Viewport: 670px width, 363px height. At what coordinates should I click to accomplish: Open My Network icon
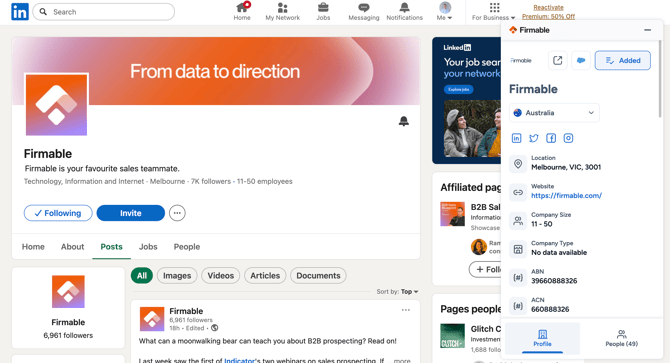click(x=282, y=12)
